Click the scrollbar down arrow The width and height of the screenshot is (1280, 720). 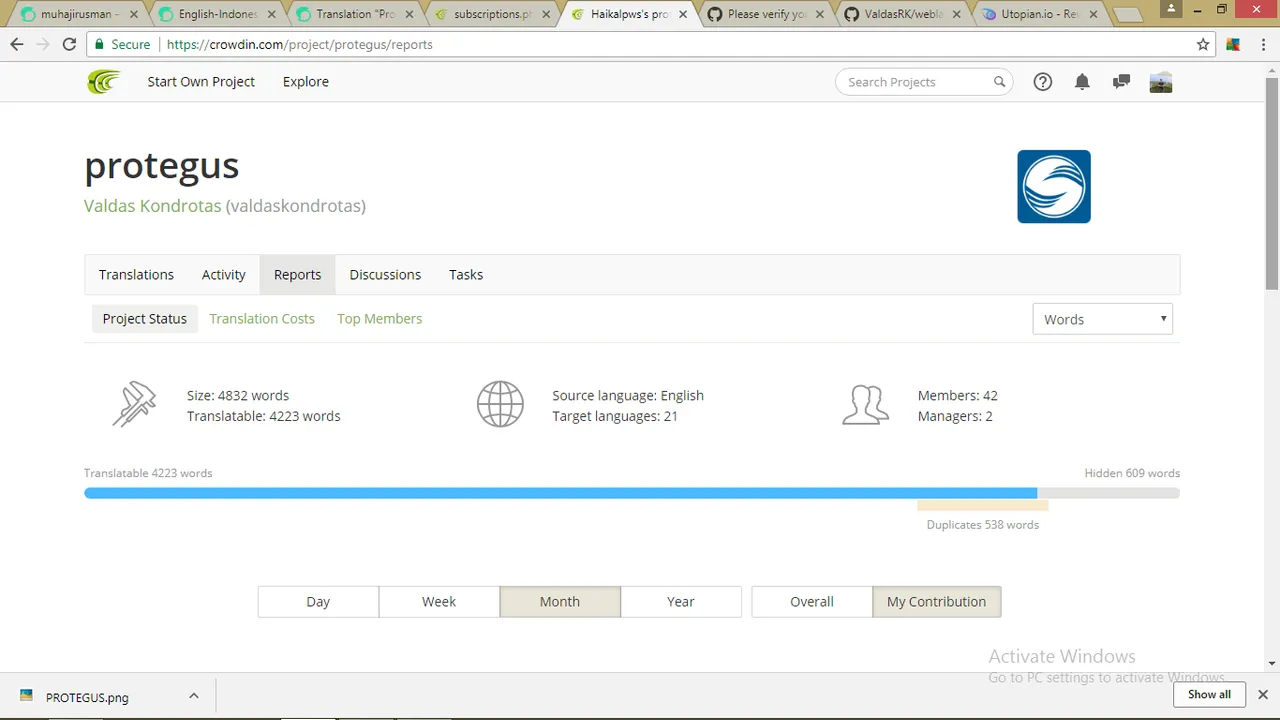click(x=1272, y=663)
